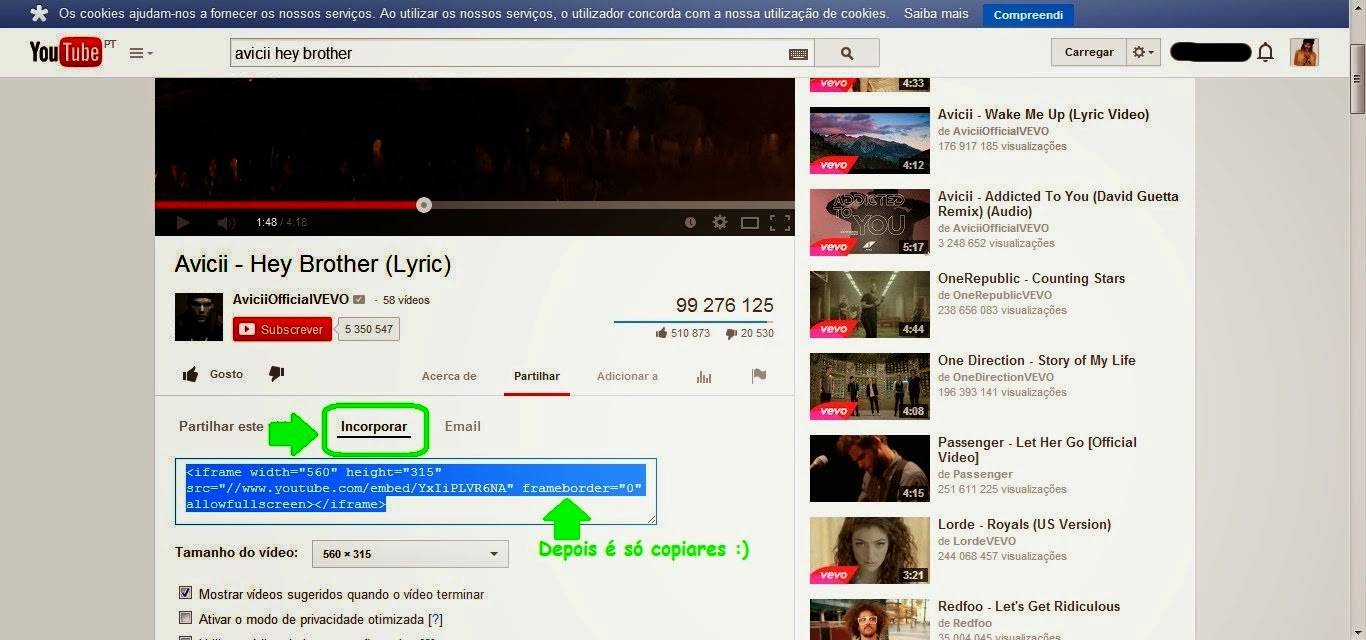The height and width of the screenshot is (640, 1366).
Task: Mute the video volume speaker icon
Action: 226,222
